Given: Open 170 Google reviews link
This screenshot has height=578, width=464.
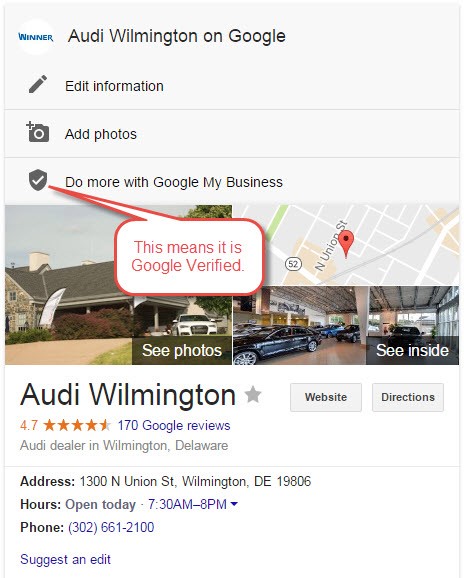Looking at the screenshot, I should 174,425.
